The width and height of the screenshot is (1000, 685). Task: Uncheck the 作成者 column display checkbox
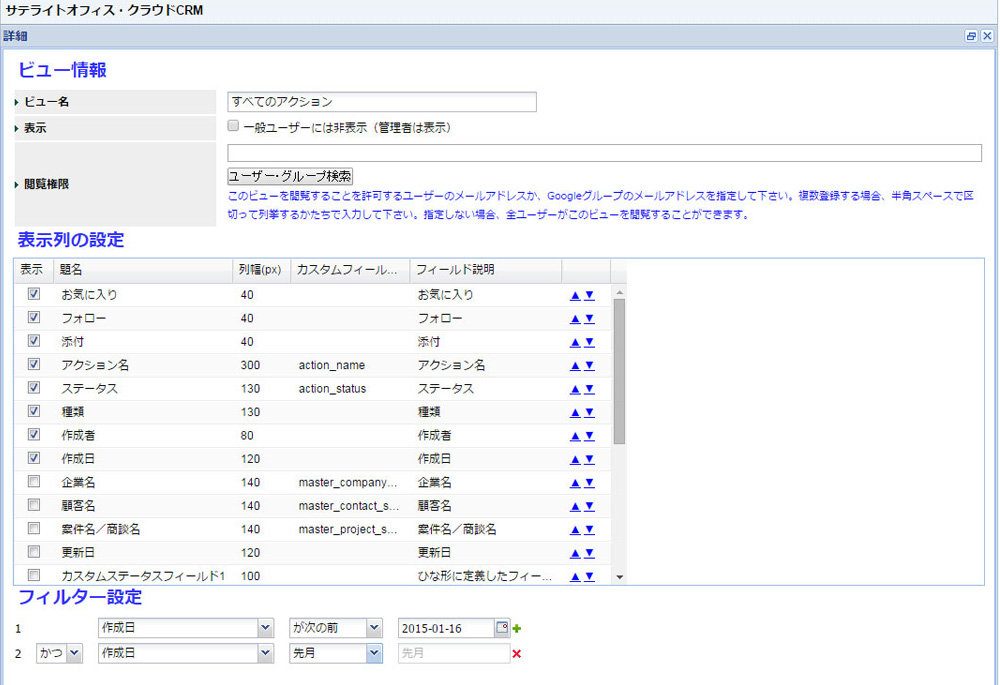(34, 435)
